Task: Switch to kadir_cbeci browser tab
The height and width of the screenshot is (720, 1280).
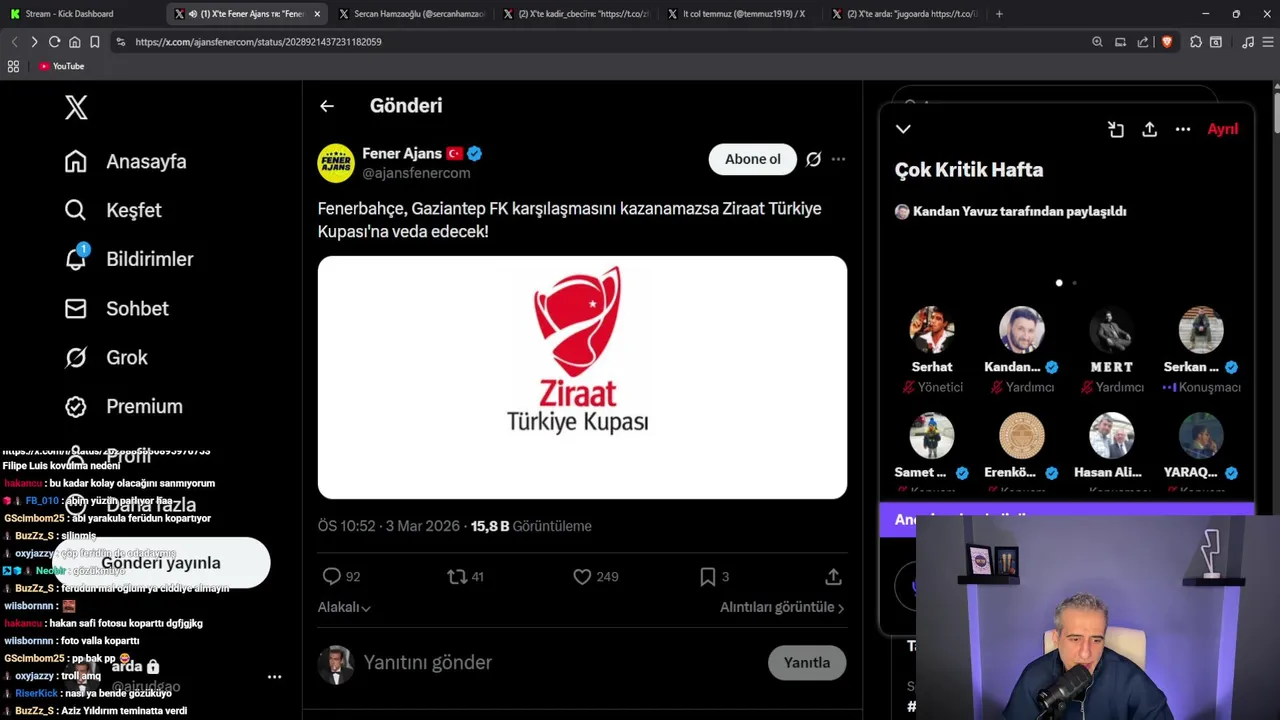Action: tap(577, 14)
